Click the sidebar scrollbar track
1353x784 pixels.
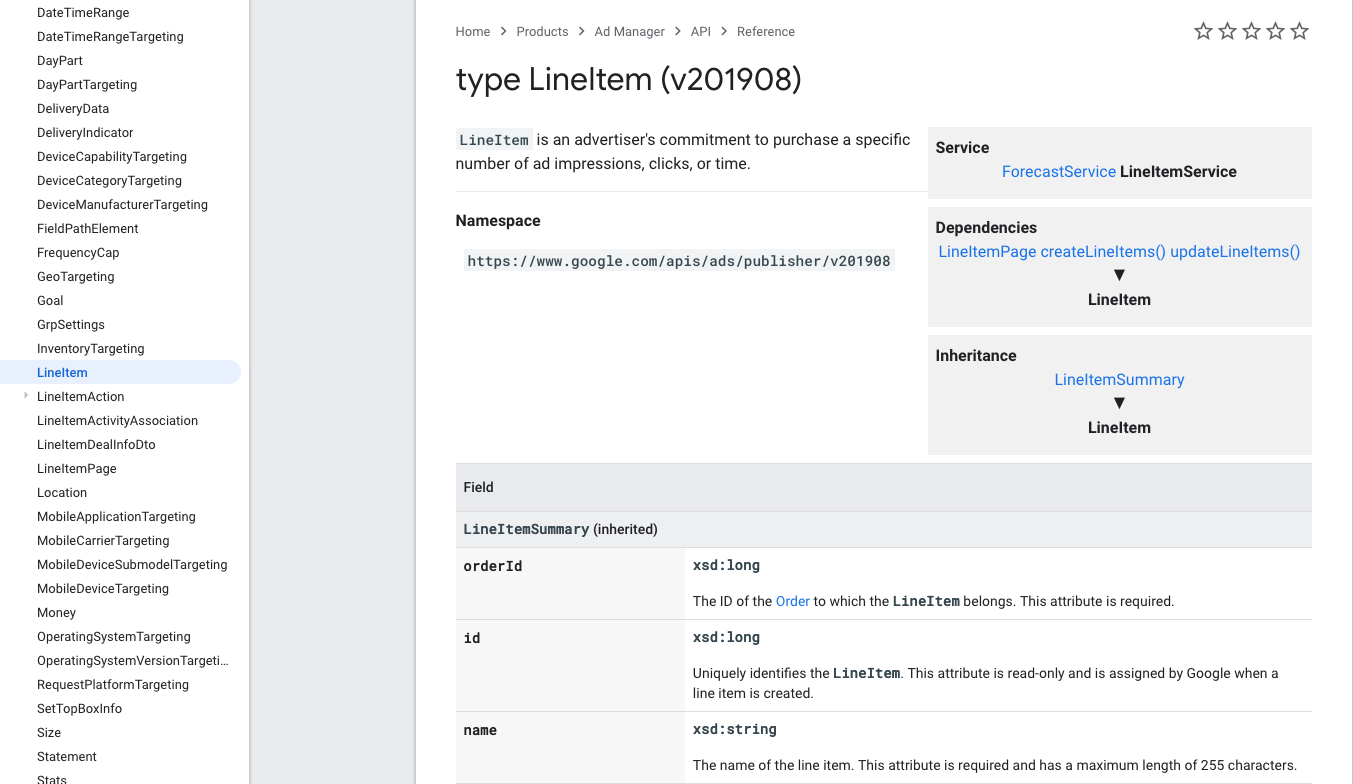tap(245, 400)
